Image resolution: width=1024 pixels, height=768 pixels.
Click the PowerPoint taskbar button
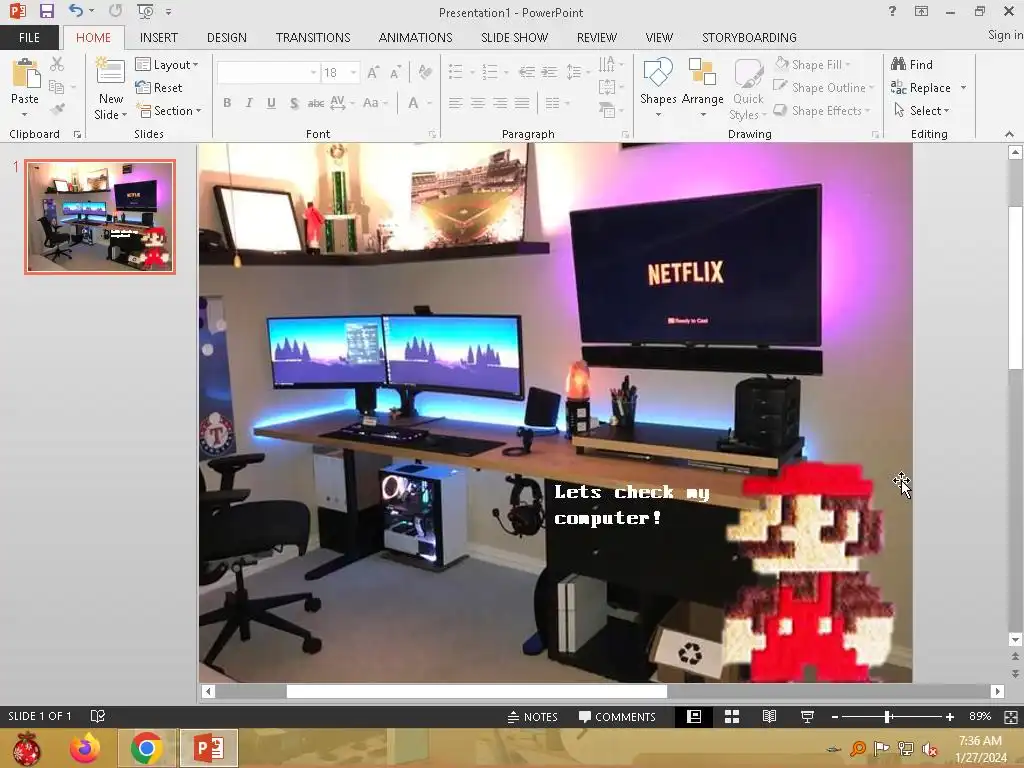click(x=209, y=748)
